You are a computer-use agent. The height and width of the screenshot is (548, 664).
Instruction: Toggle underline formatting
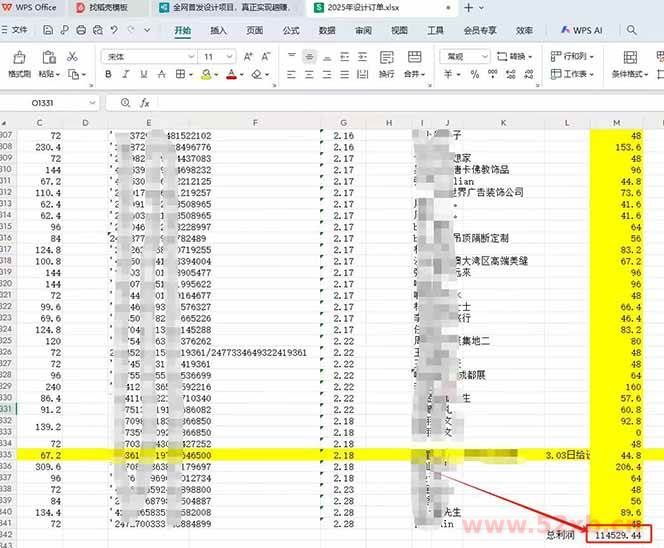tap(144, 75)
